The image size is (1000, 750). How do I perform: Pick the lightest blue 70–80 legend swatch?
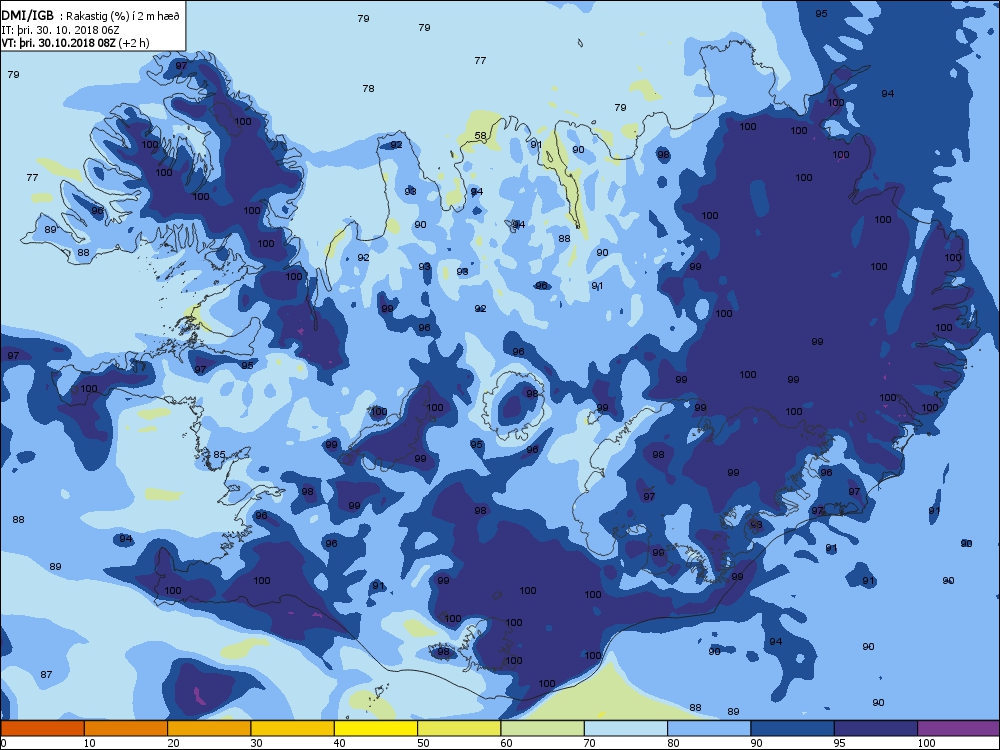(x=626, y=728)
